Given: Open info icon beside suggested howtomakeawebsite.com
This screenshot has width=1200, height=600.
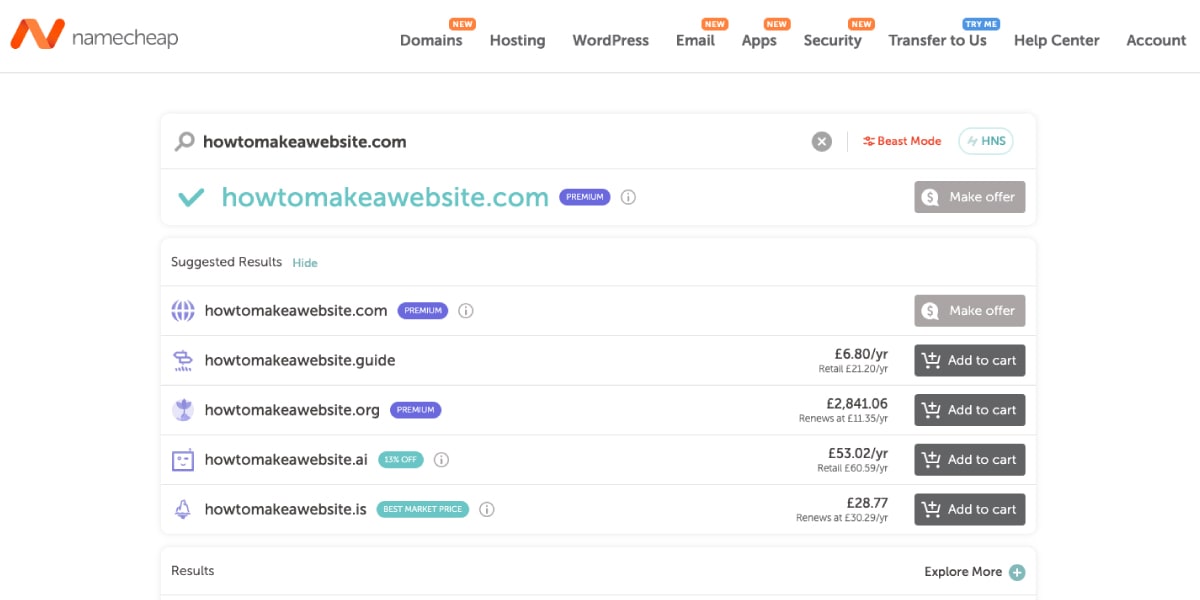Looking at the screenshot, I should [466, 311].
